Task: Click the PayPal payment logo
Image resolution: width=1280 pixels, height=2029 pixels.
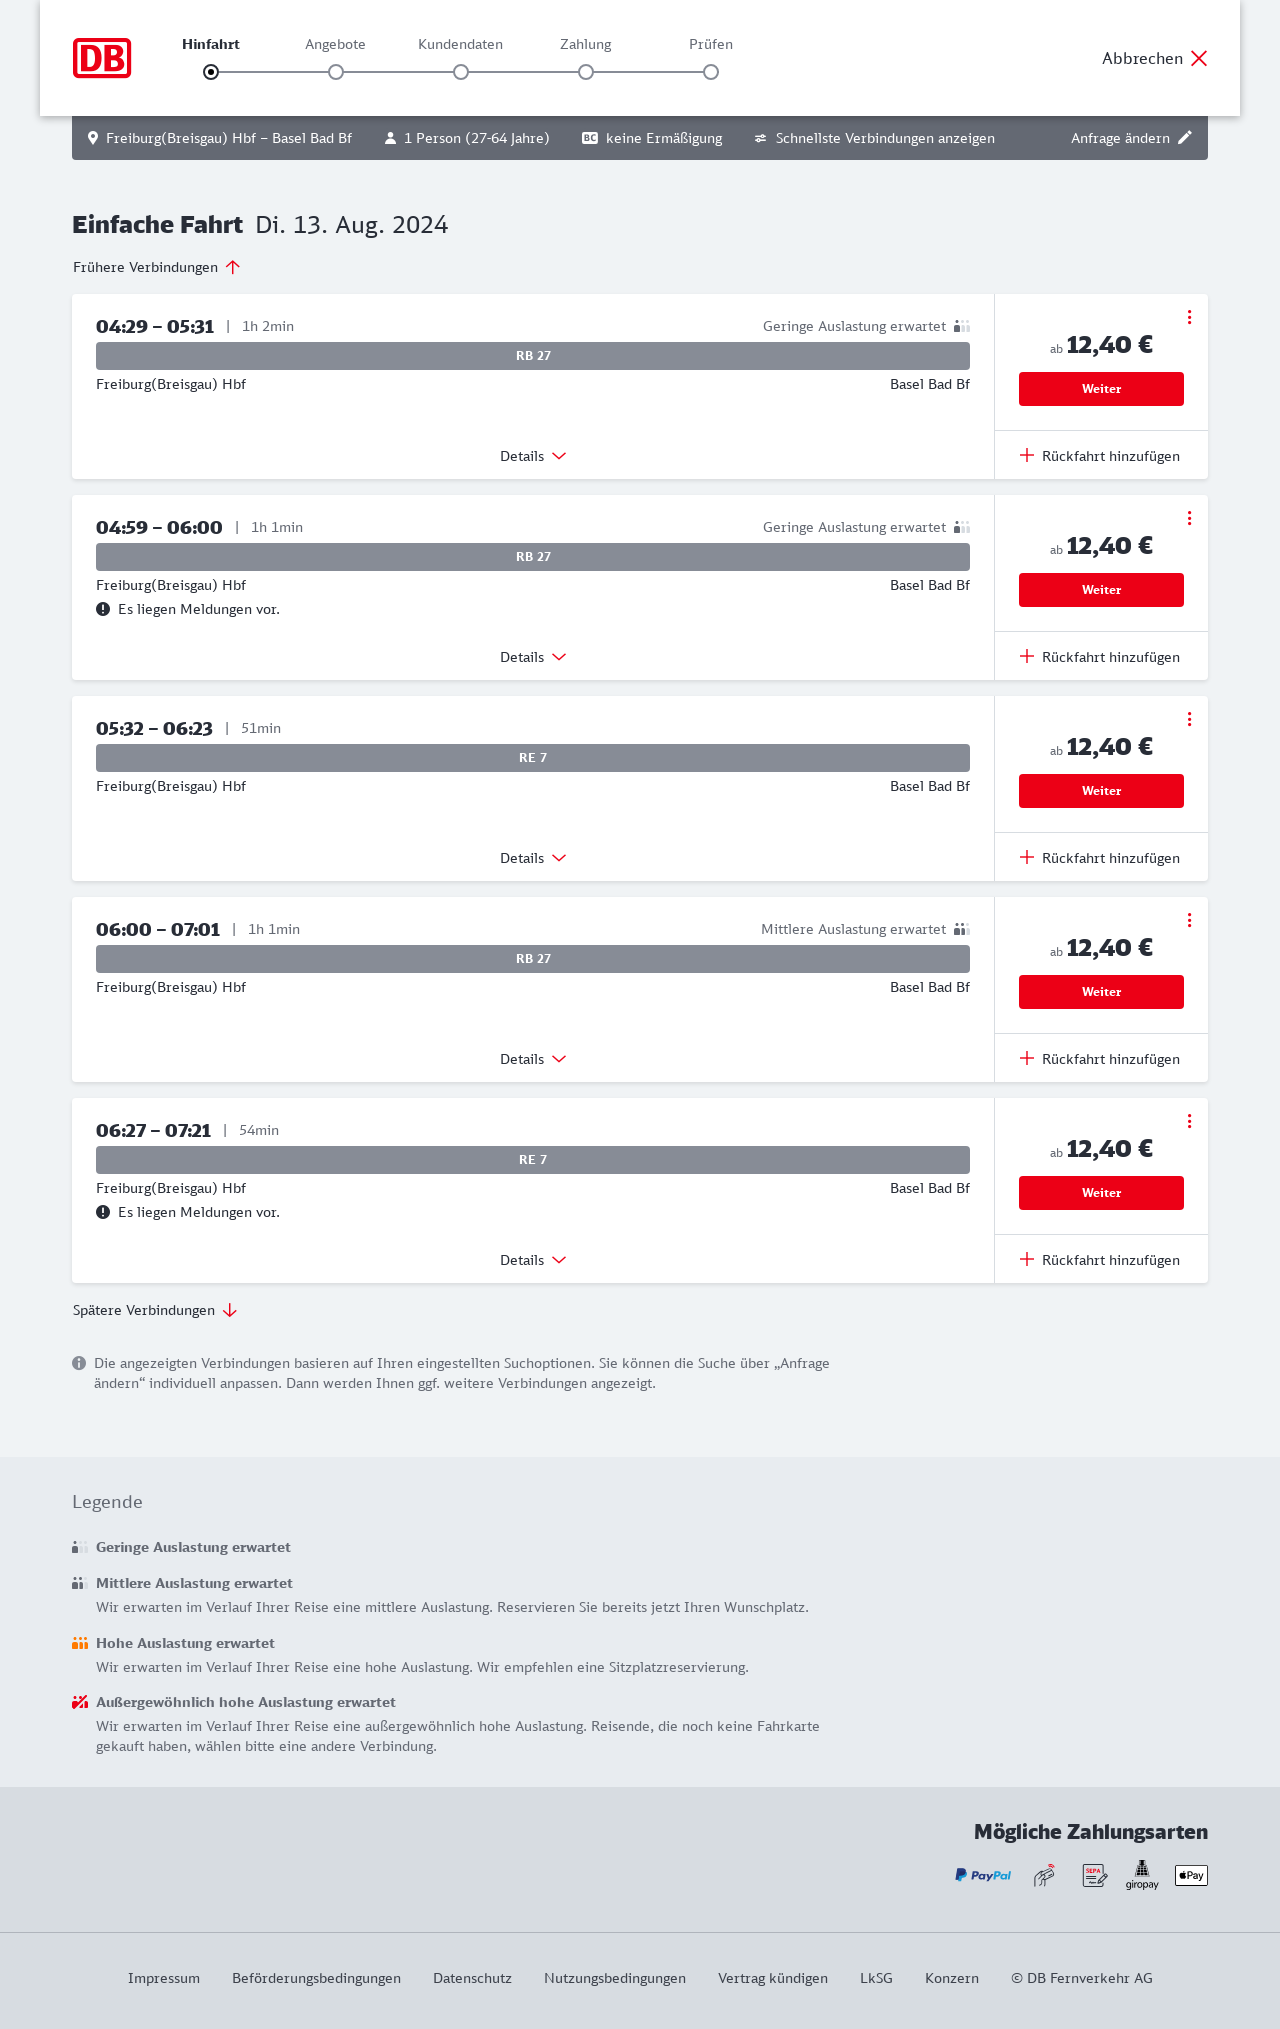Action: 983,1875
